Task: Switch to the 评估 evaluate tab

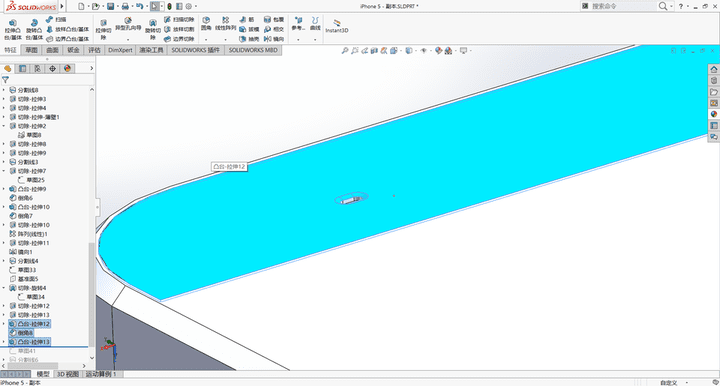Action: click(x=94, y=50)
